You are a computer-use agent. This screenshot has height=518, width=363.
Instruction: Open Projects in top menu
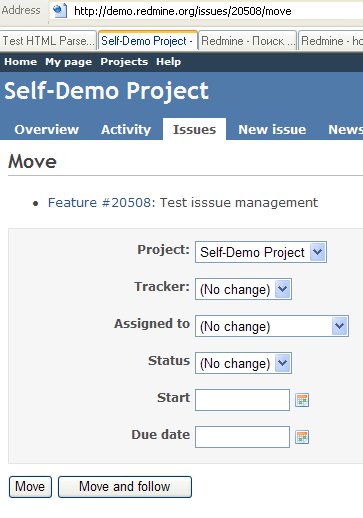tap(124, 62)
